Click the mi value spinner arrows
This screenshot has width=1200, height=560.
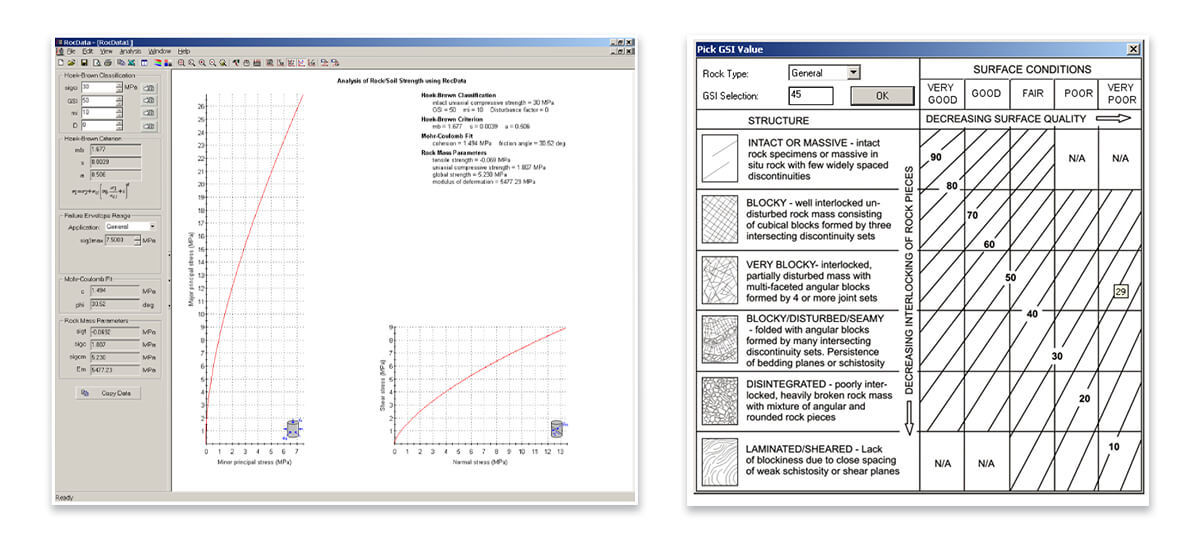pos(119,113)
